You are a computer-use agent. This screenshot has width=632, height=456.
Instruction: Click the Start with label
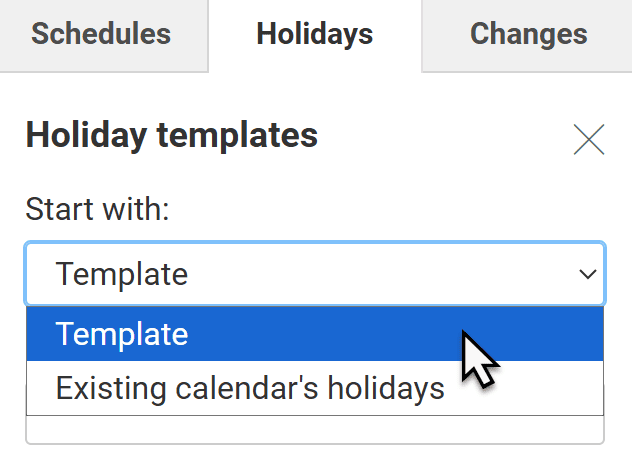(x=98, y=209)
